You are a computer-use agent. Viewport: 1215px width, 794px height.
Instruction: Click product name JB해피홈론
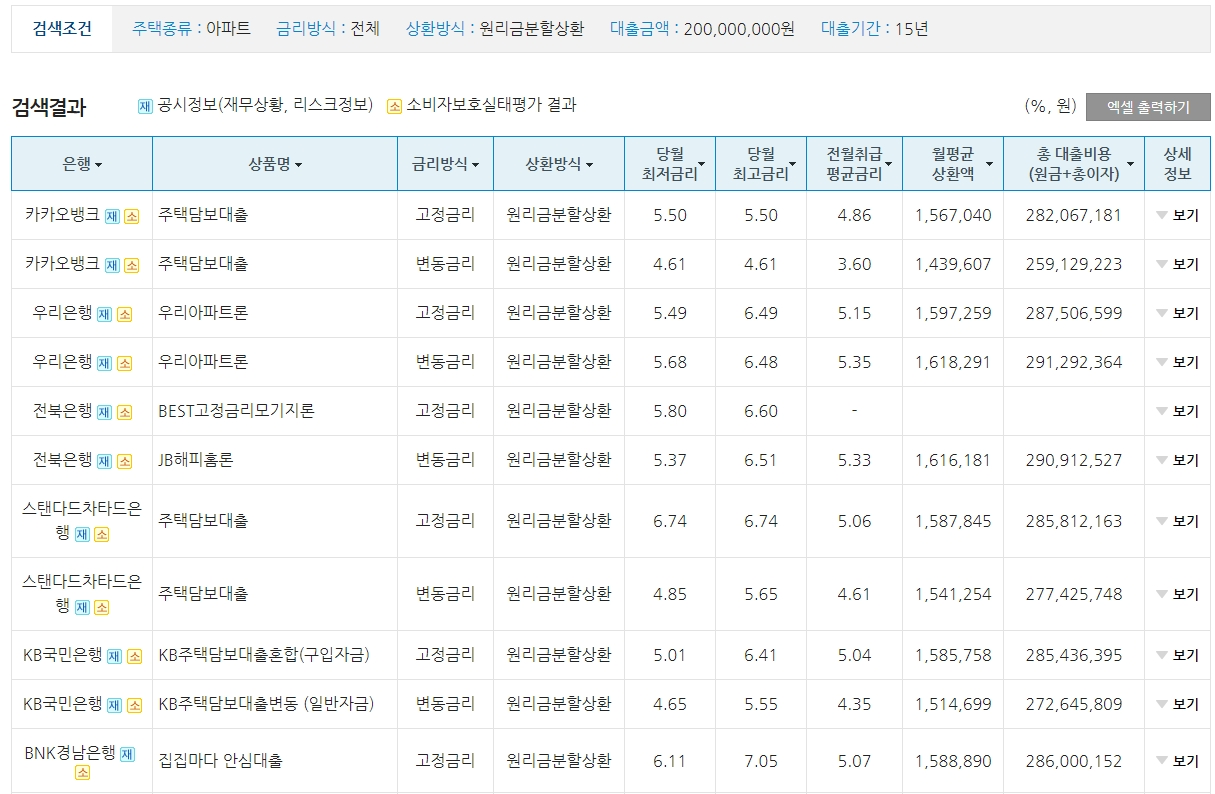[x=196, y=460]
